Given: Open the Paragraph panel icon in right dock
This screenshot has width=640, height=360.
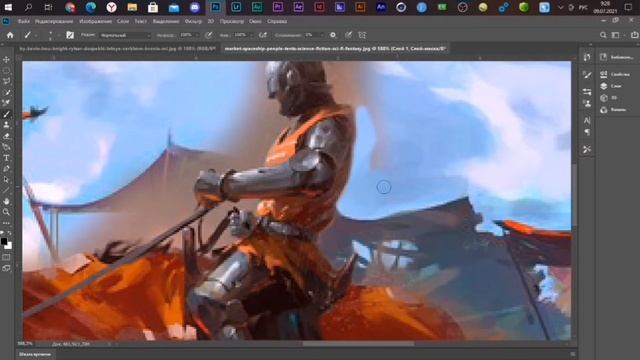Looking at the screenshot, I should (587, 132).
